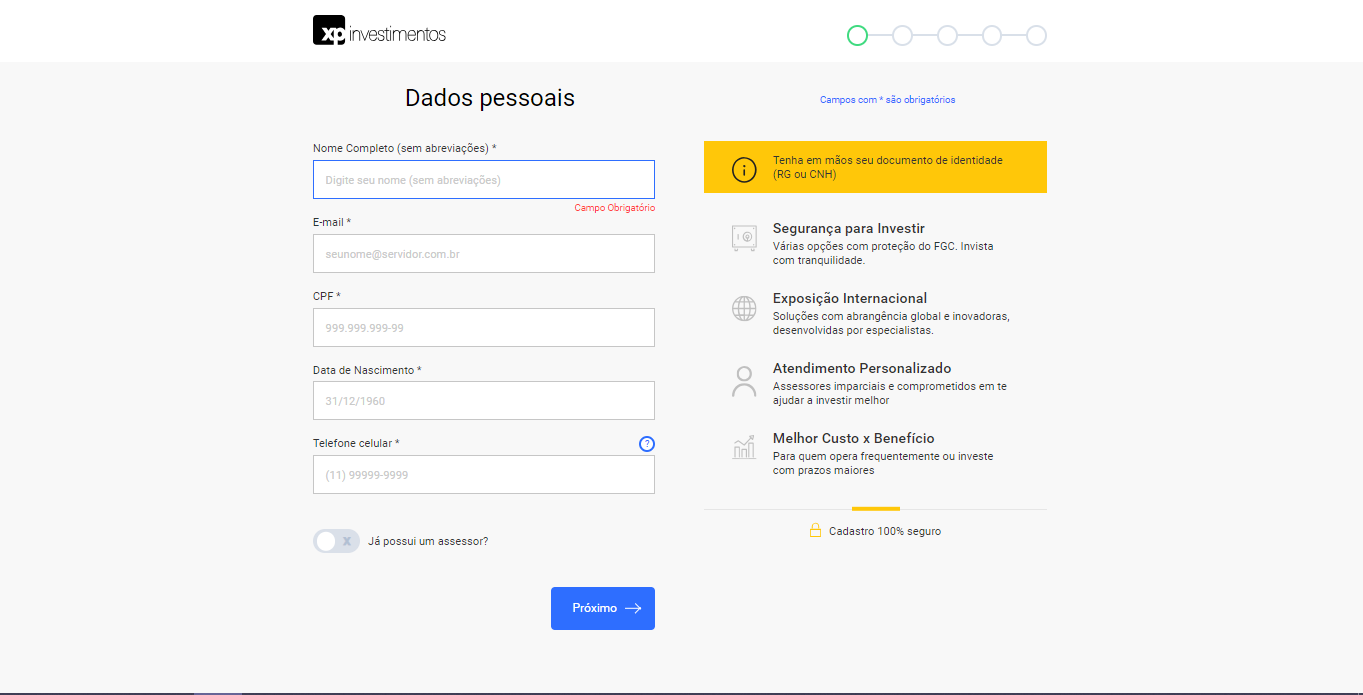
Task: Click the safe icon for Segurança para Investir
Action: (744, 238)
